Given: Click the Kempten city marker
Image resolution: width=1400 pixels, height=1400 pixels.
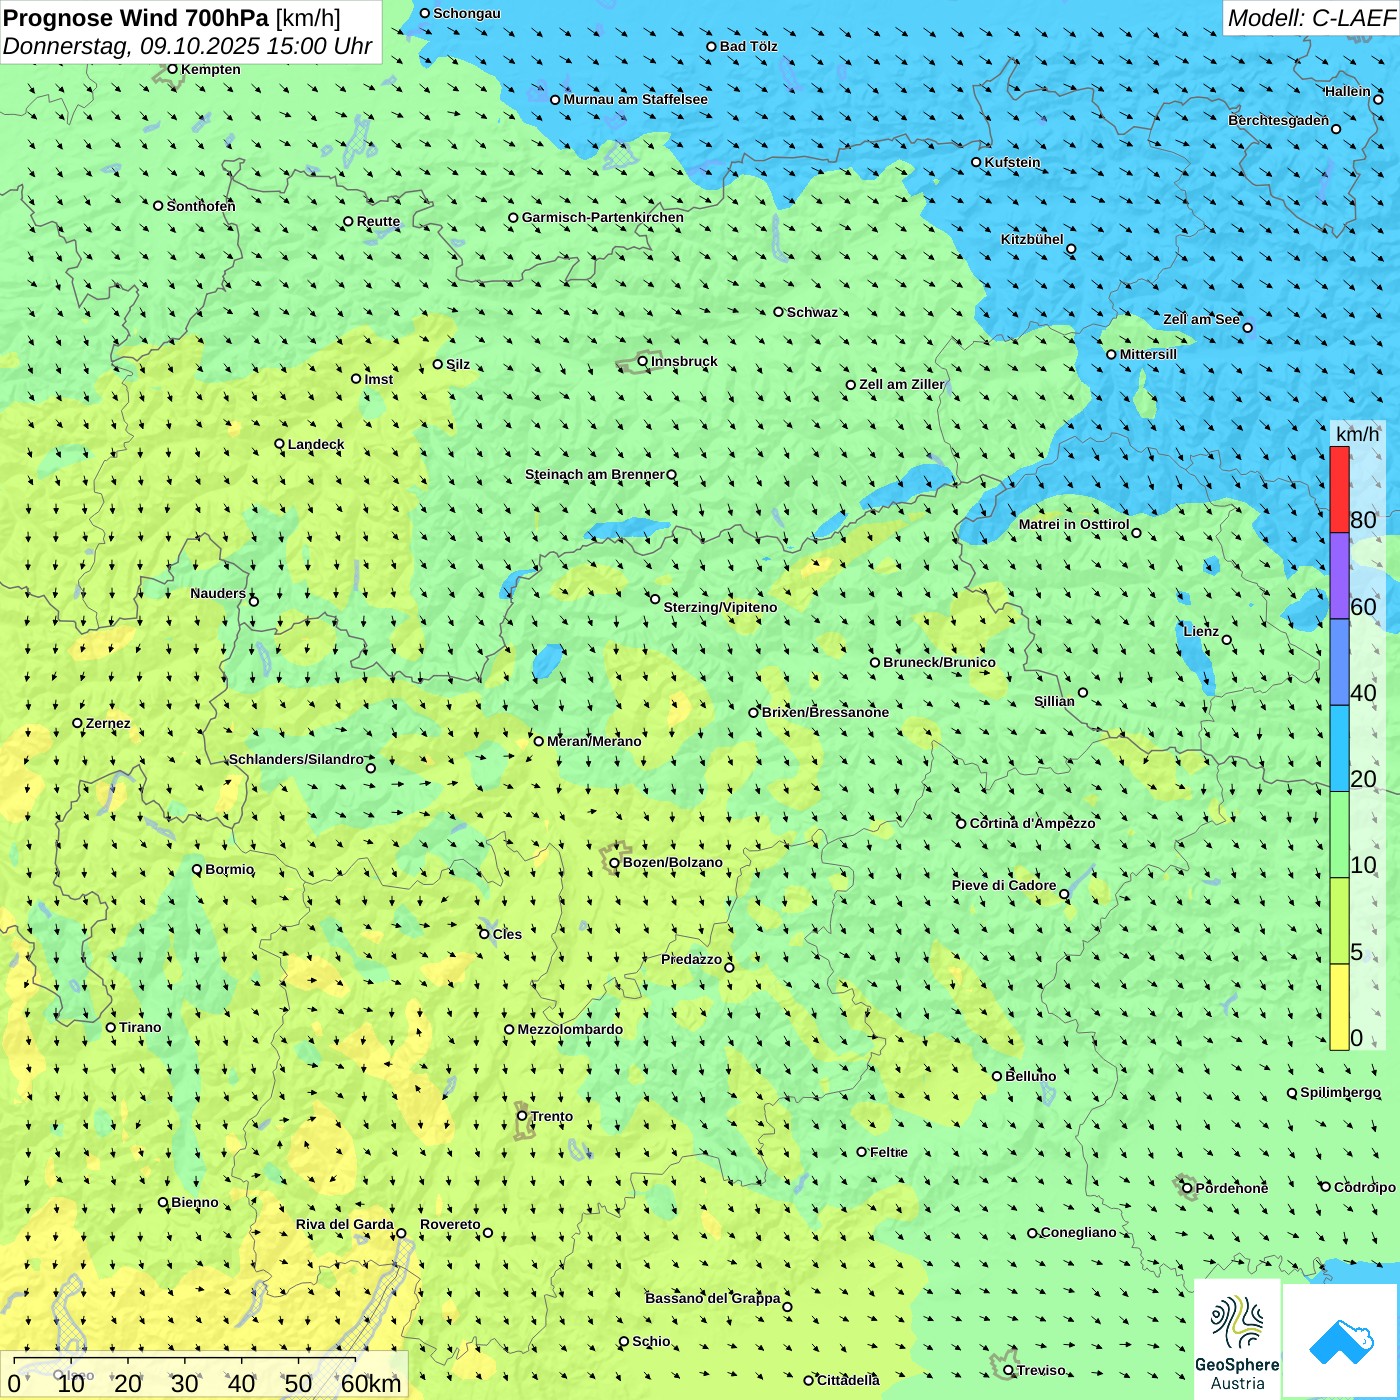Looking at the screenshot, I should tap(172, 69).
